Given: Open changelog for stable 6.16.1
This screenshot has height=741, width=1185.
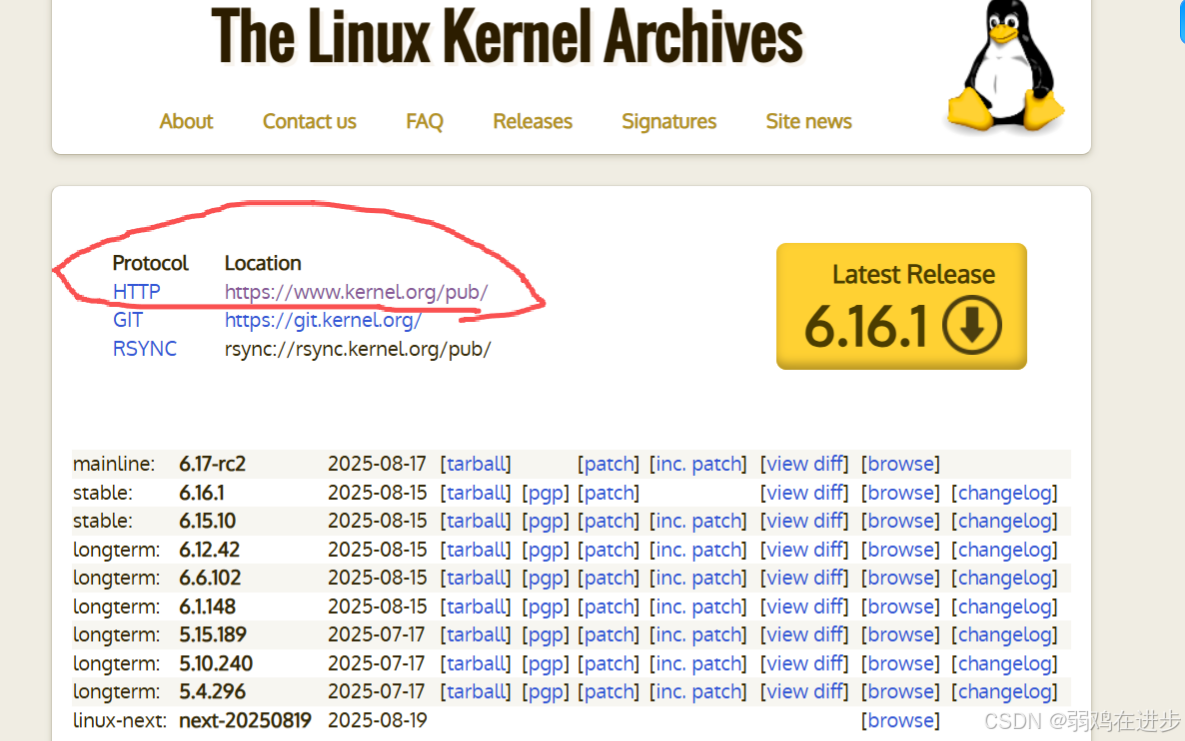Looking at the screenshot, I should point(1004,493).
